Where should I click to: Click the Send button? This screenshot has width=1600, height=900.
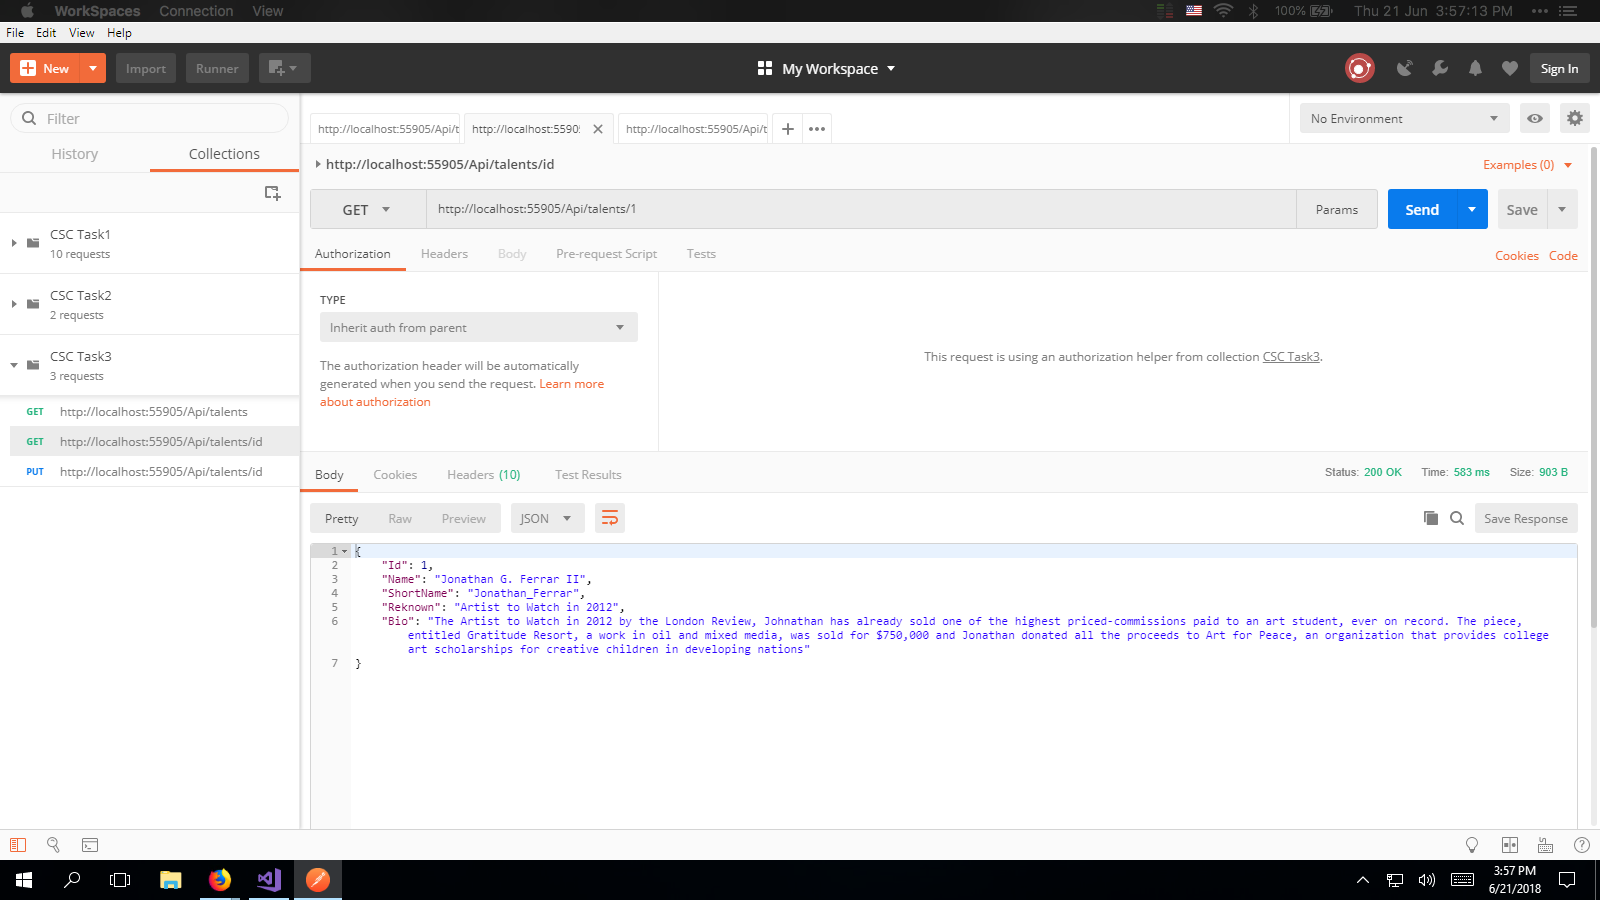[1422, 210]
